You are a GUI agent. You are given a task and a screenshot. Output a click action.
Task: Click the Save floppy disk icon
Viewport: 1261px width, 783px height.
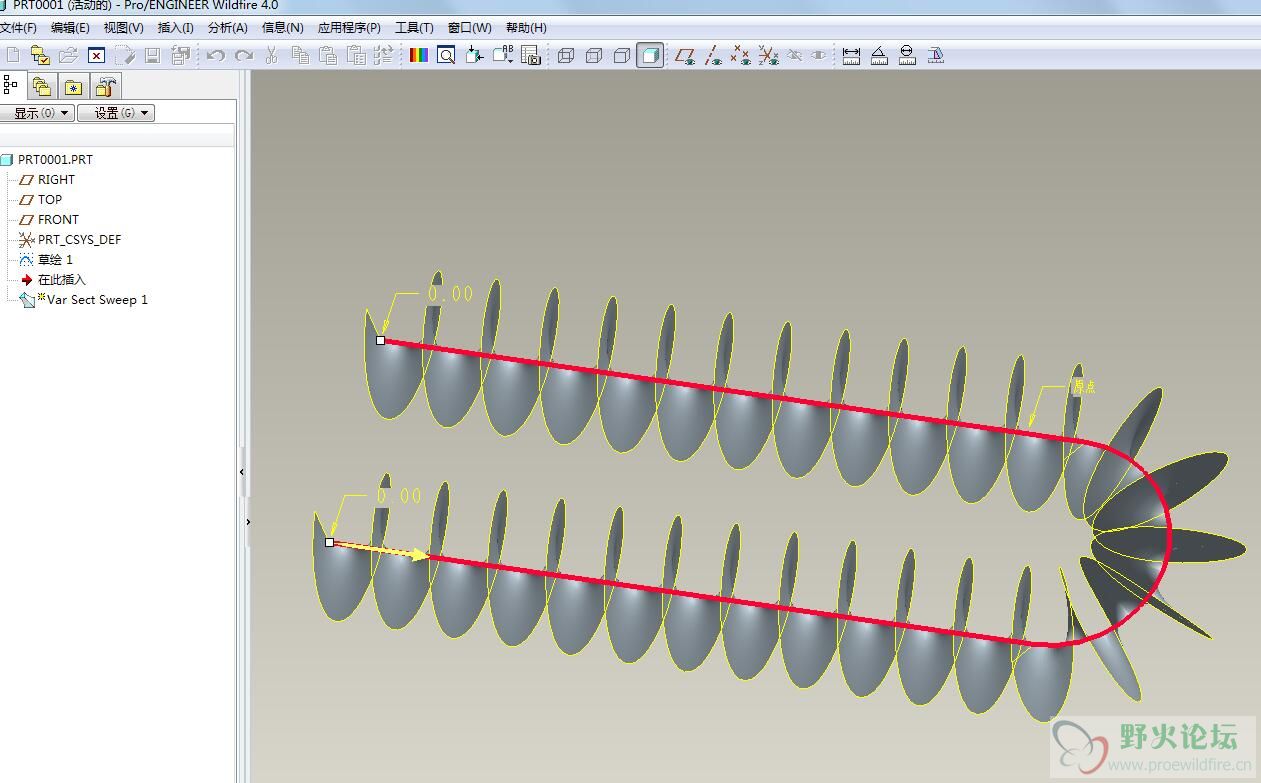152,55
